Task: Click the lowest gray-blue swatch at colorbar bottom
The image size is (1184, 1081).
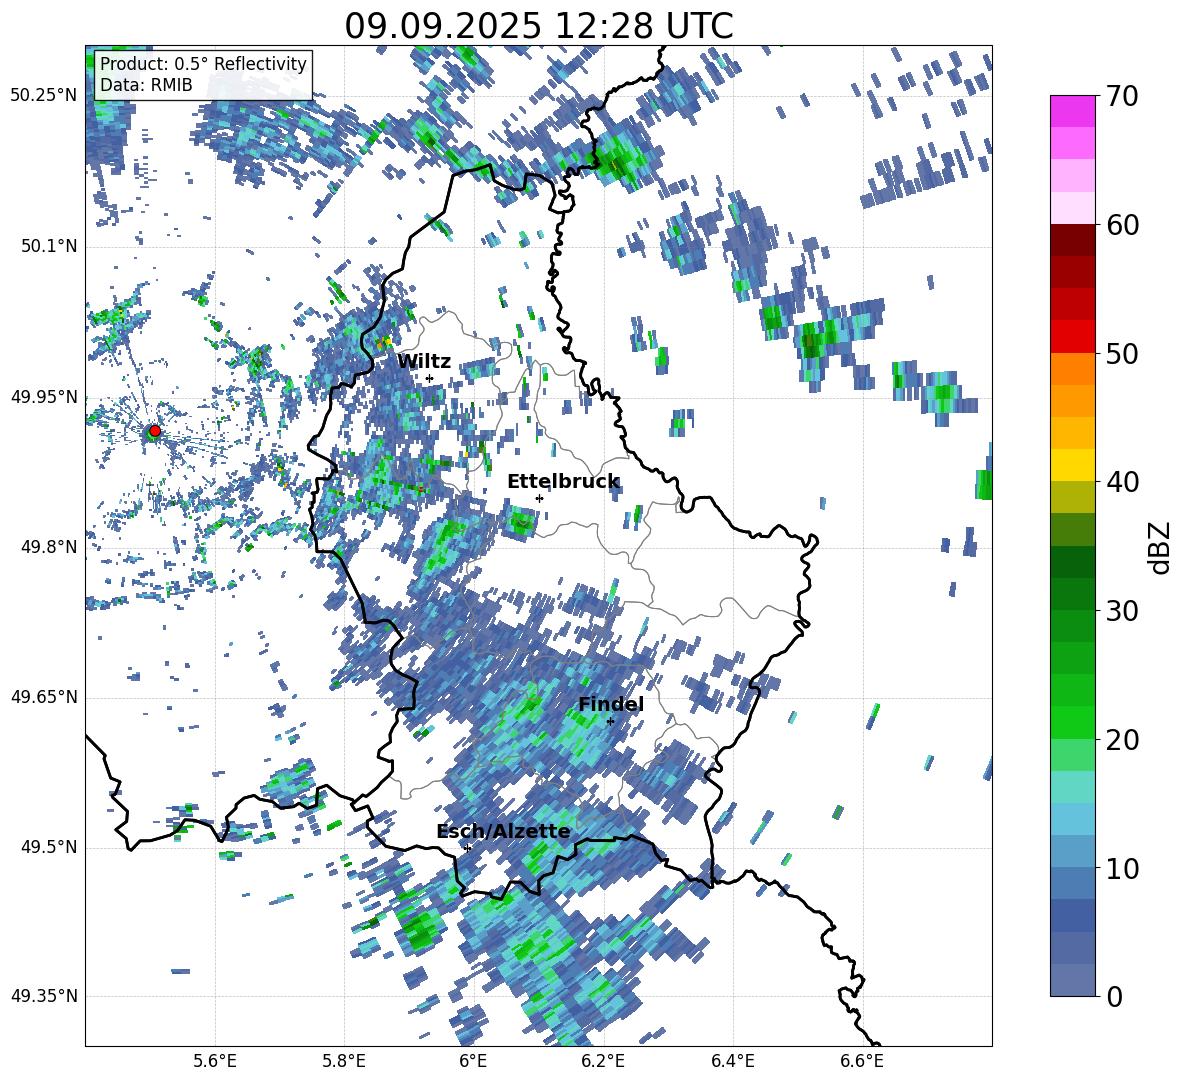Action: (1072, 980)
